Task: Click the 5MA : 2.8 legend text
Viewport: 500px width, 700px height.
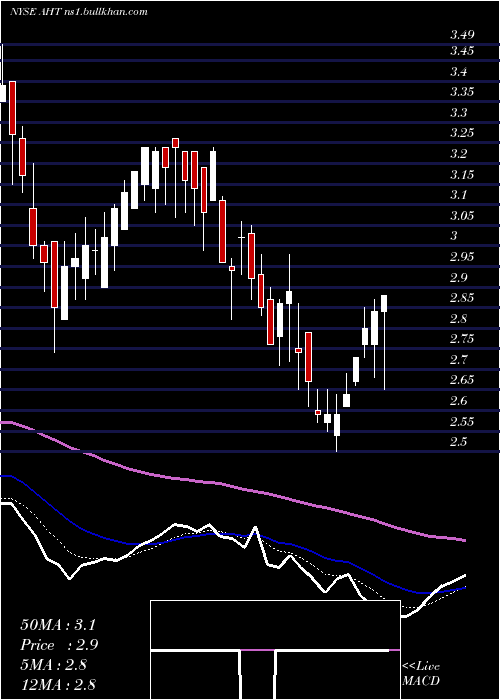Action: coord(54,665)
